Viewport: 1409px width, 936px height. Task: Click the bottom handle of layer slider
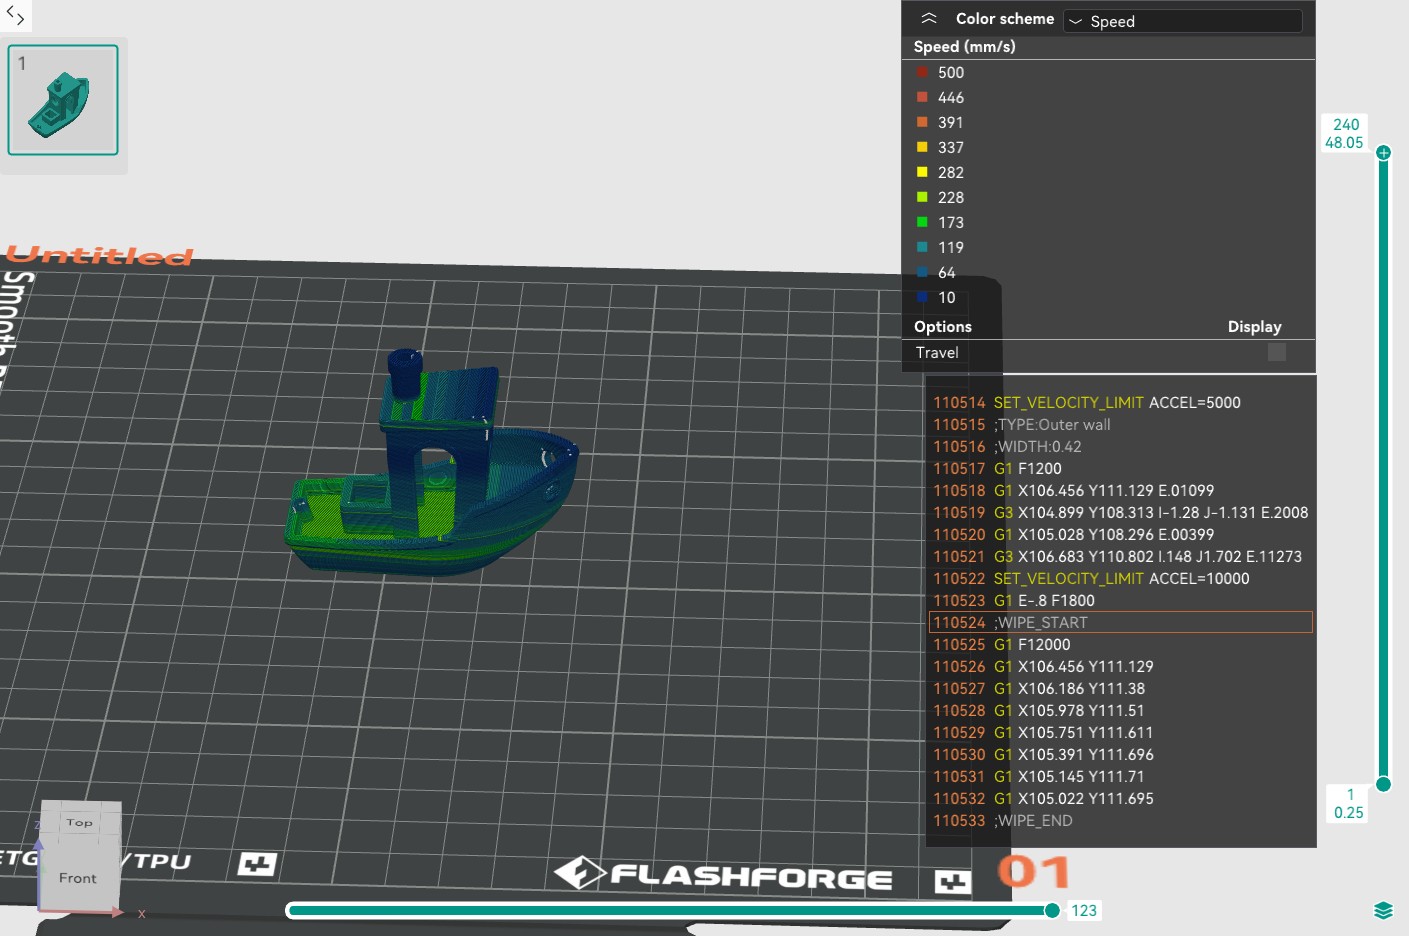click(1383, 784)
